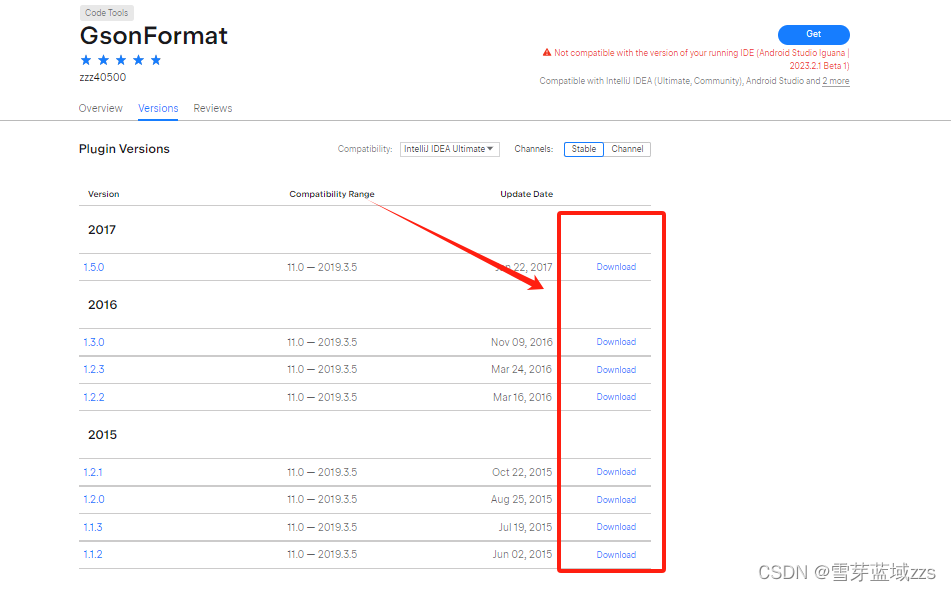Screen dimensions: 951x591
Task: Click the 'Oct 22, 2015' date
Action: (522, 472)
